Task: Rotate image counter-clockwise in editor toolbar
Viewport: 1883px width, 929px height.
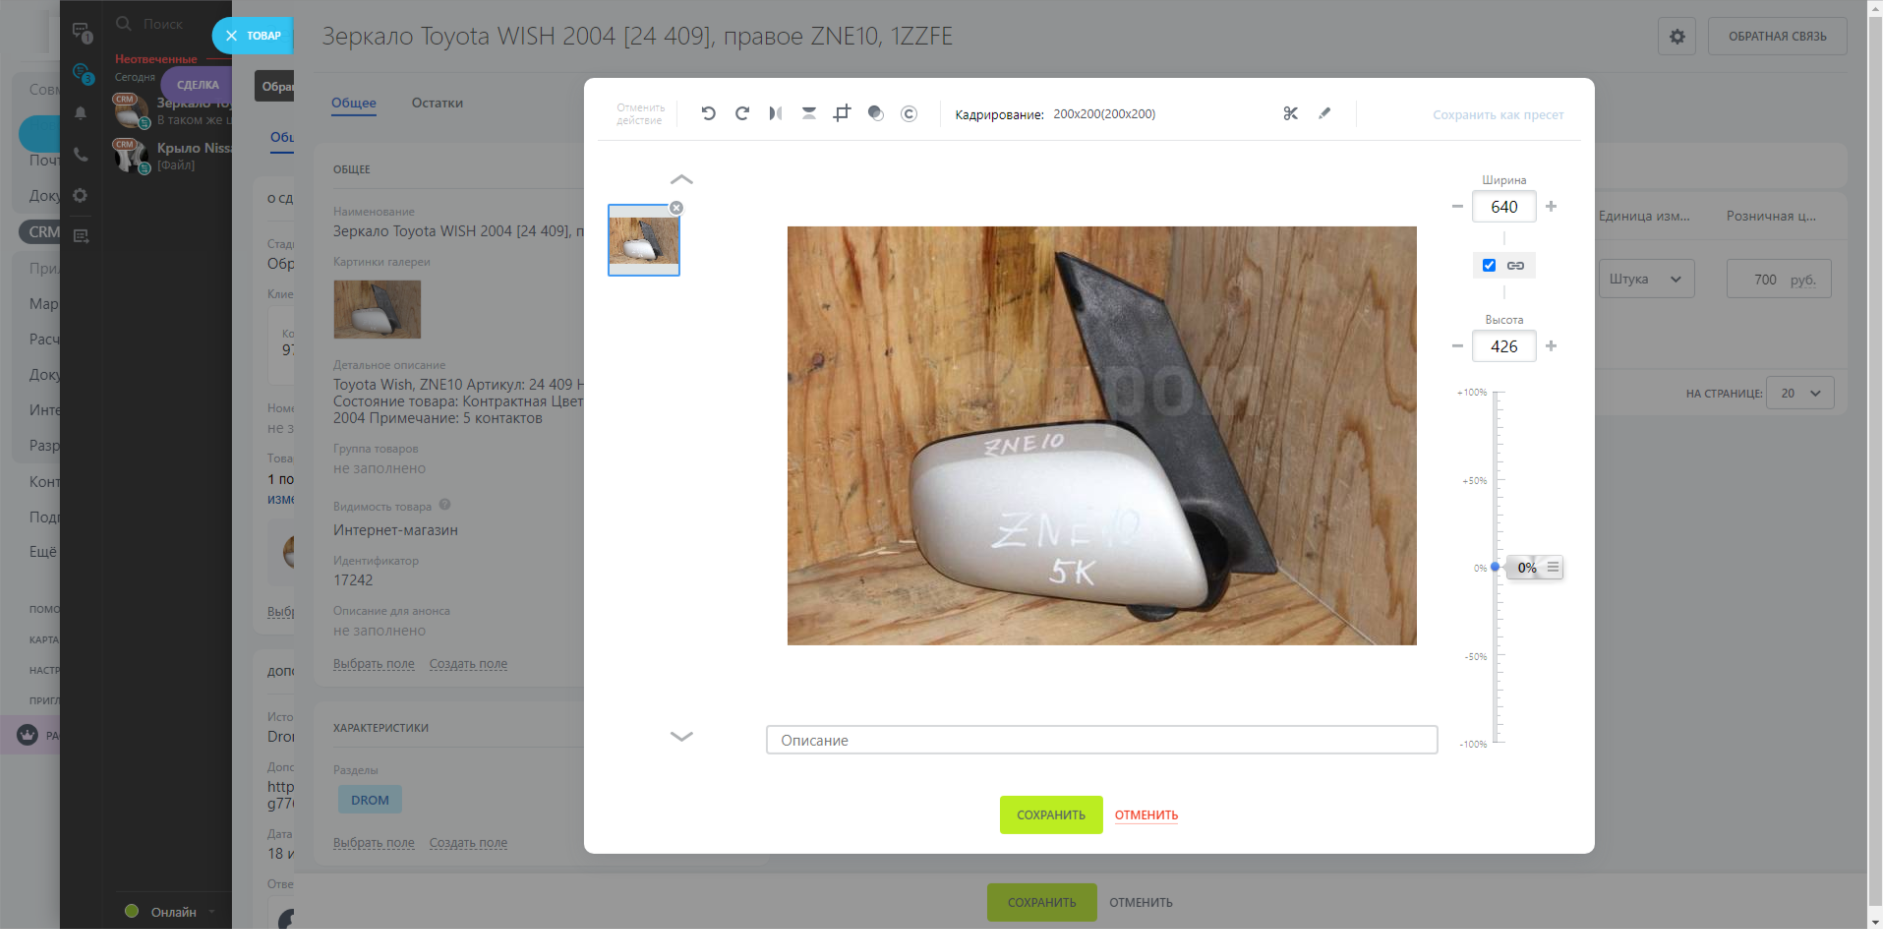Action: 708,114
